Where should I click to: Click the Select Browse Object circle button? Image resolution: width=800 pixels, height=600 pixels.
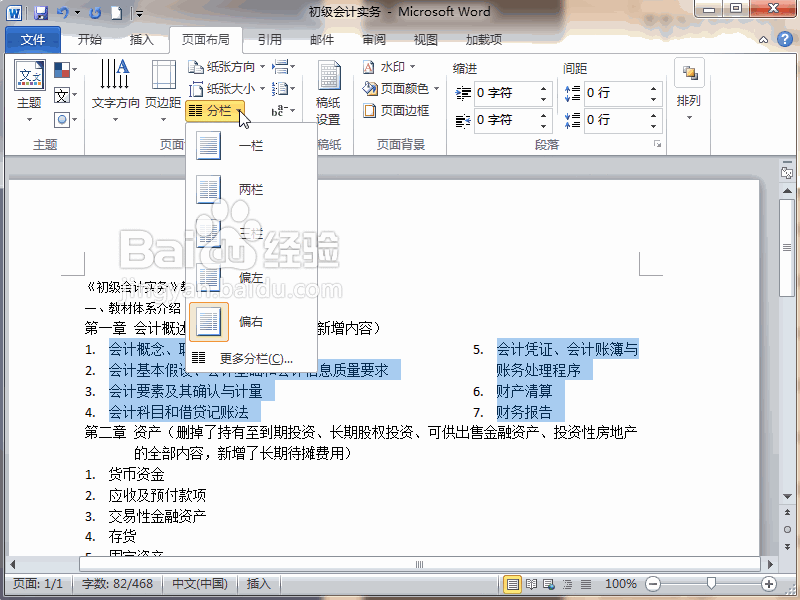click(x=787, y=529)
